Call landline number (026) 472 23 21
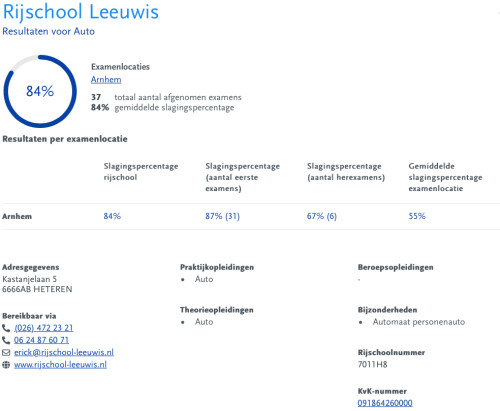Image resolution: width=500 pixels, height=411 pixels. (44, 328)
